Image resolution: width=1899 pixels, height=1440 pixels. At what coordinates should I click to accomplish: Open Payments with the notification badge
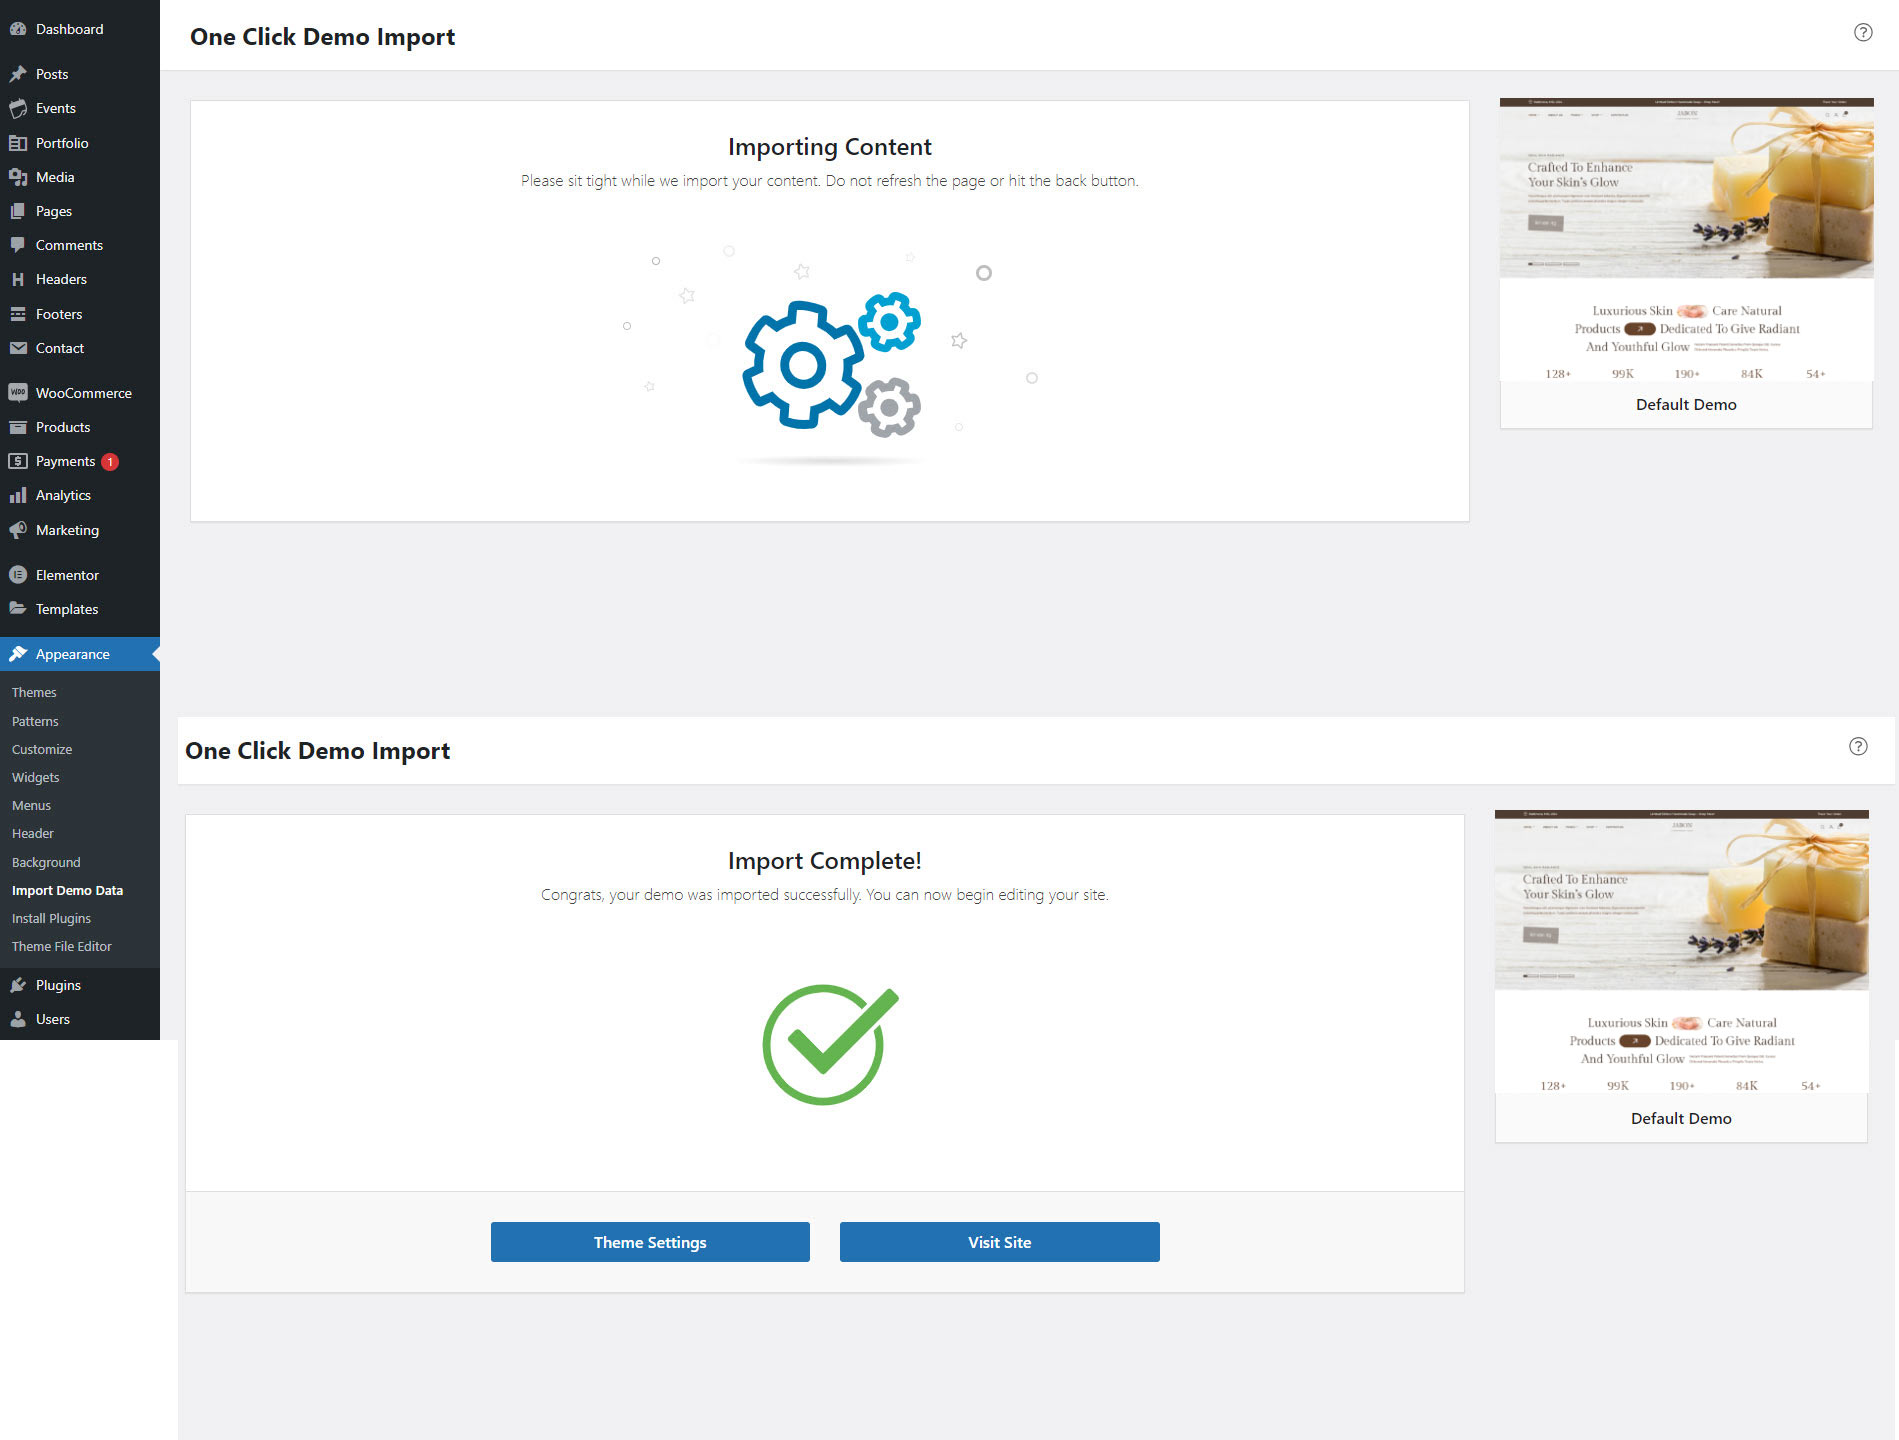(x=66, y=461)
